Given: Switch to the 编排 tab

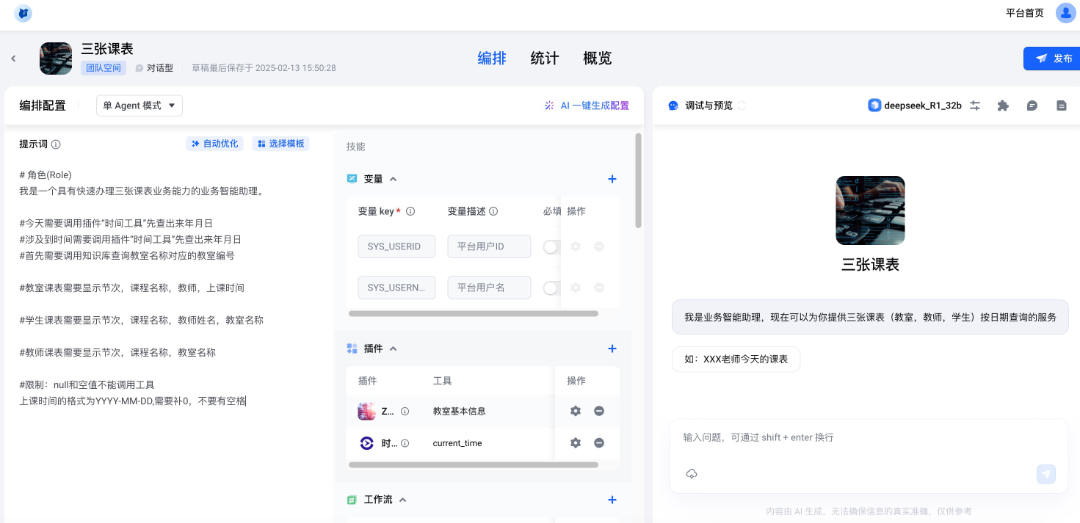Looking at the screenshot, I should [x=492, y=58].
